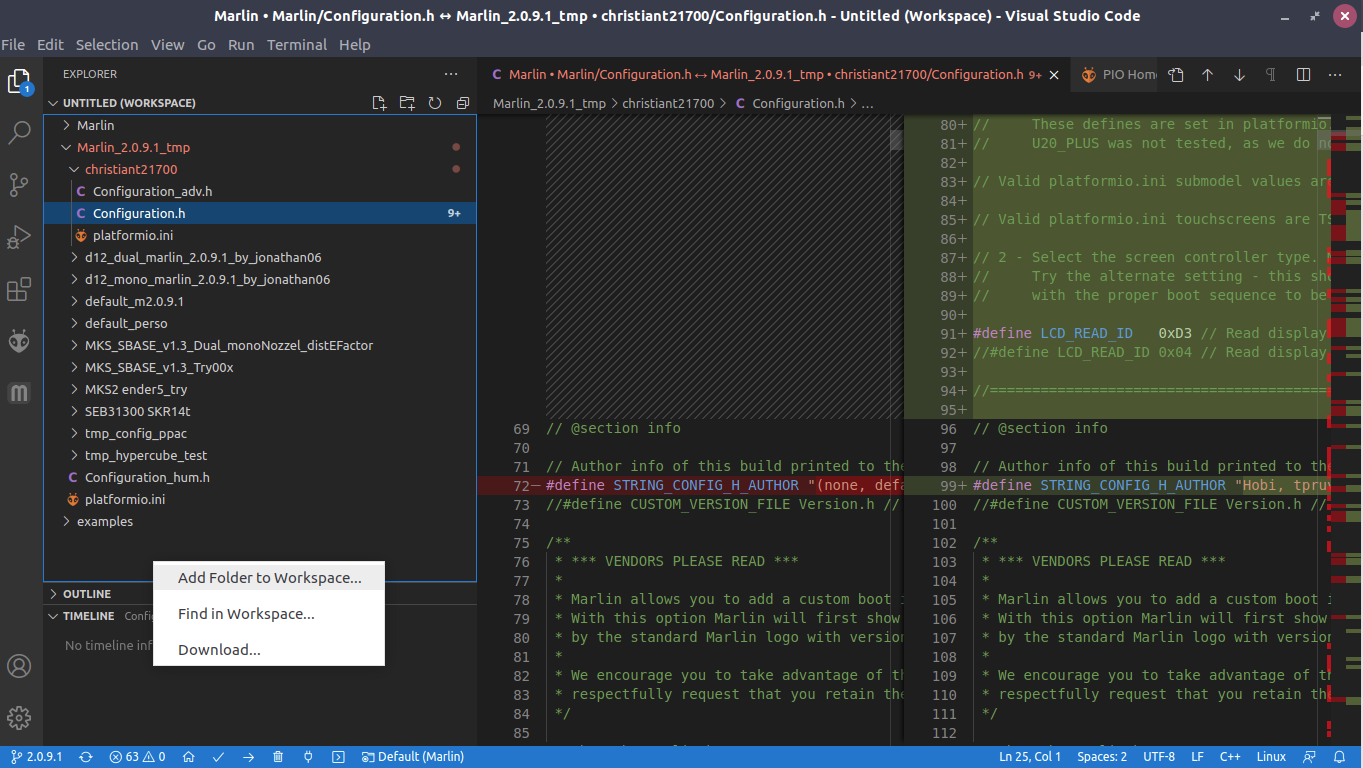Click the New File icon in Explorer header
The image size is (1363, 768).
click(x=379, y=103)
